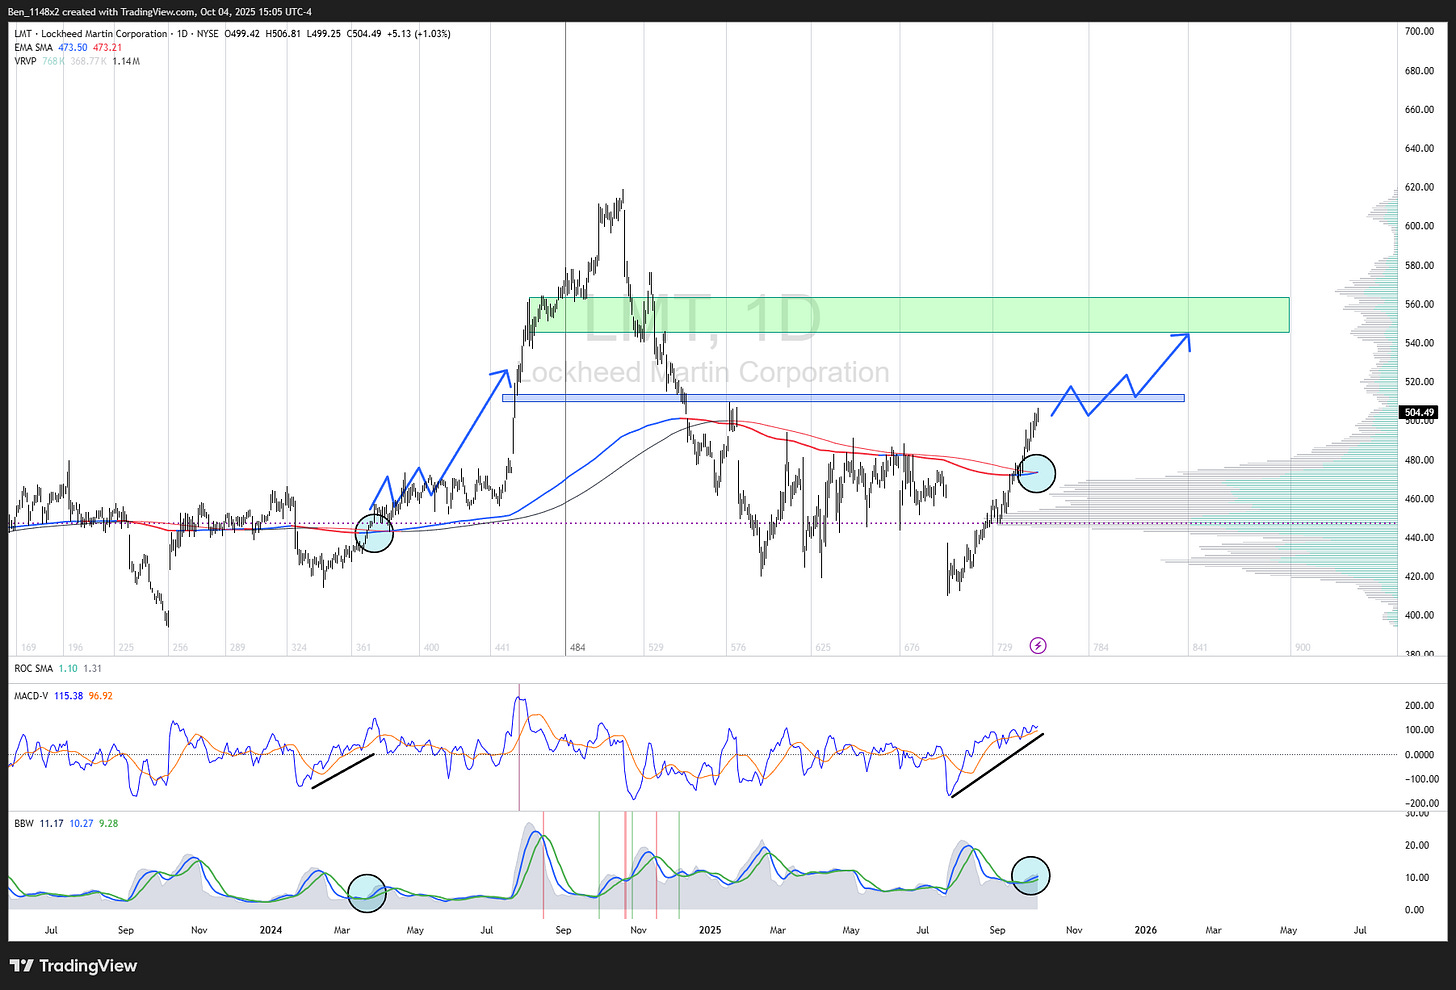Click the BBW indicator legend label
This screenshot has height=990, width=1456.
click(24, 824)
